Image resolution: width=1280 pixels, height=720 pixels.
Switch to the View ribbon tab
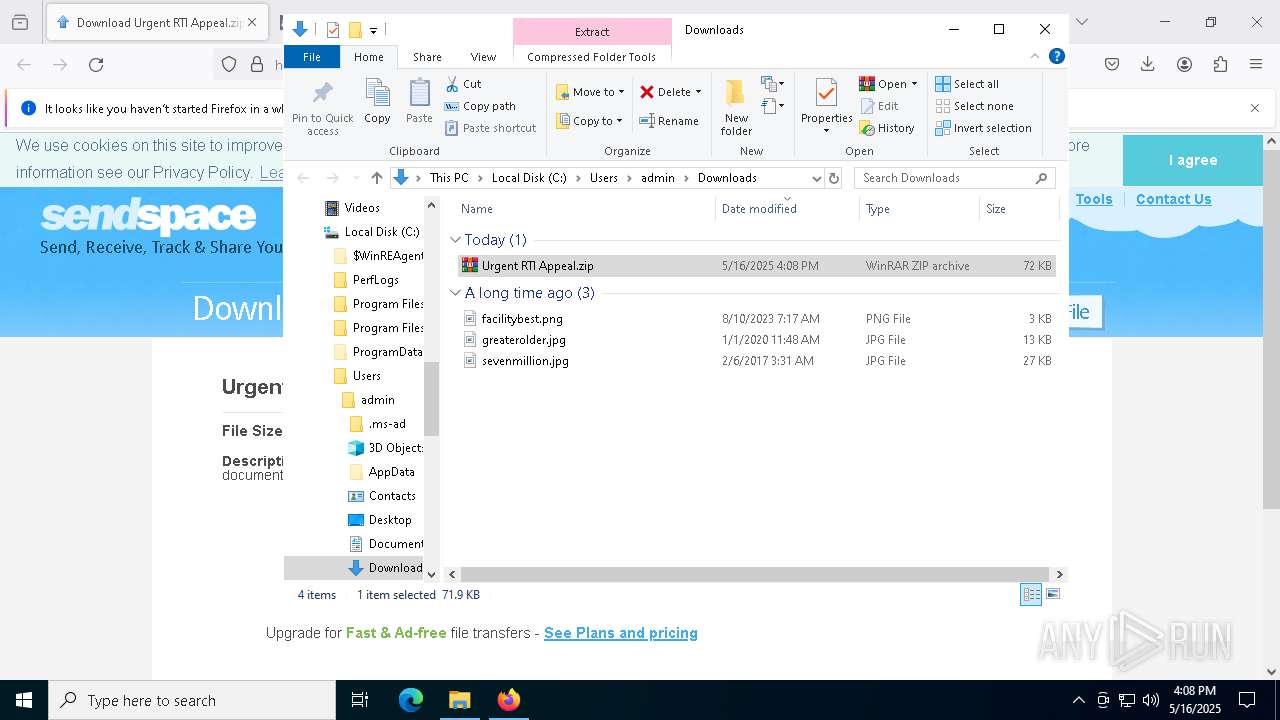click(483, 57)
